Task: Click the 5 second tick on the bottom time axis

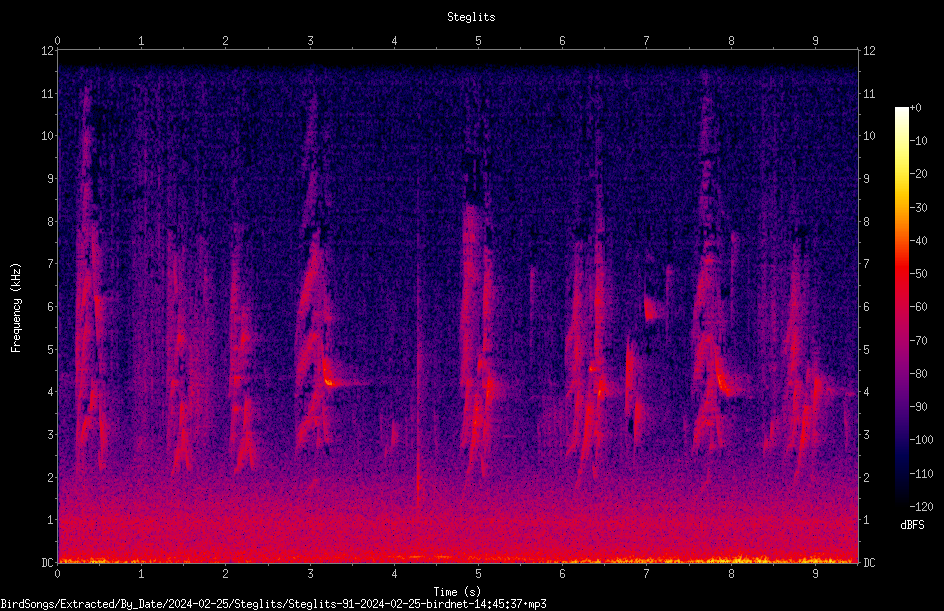Action: pos(478,574)
